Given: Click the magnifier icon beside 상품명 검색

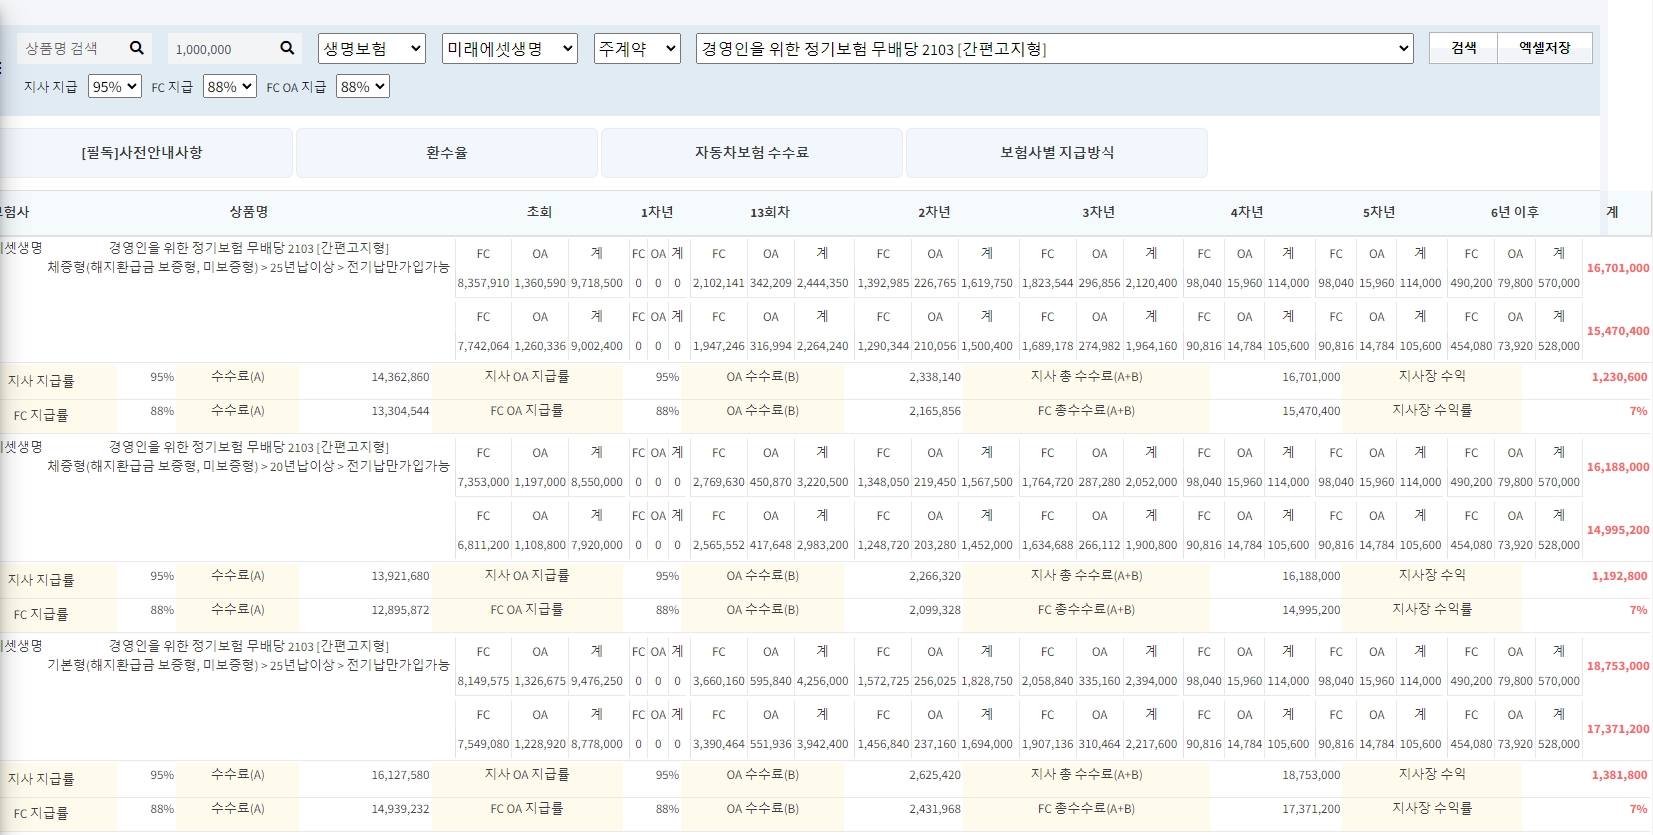Looking at the screenshot, I should [137, 48].
